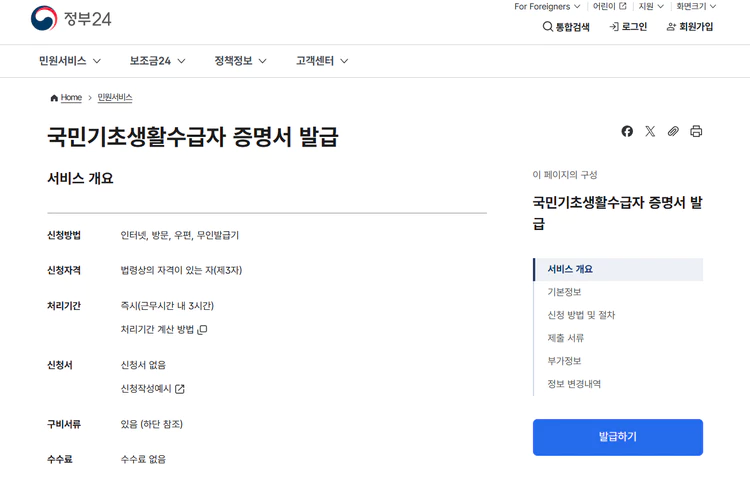This screenshot has width=750, height=479.
Task: Expand the 보조금24 menu
Action: click(157, 61)
